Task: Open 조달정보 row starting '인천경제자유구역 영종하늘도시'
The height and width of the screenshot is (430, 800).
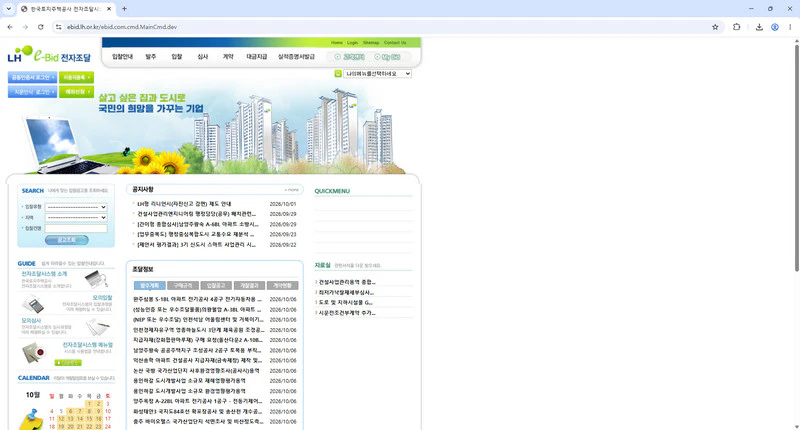Action: [198, 330]
